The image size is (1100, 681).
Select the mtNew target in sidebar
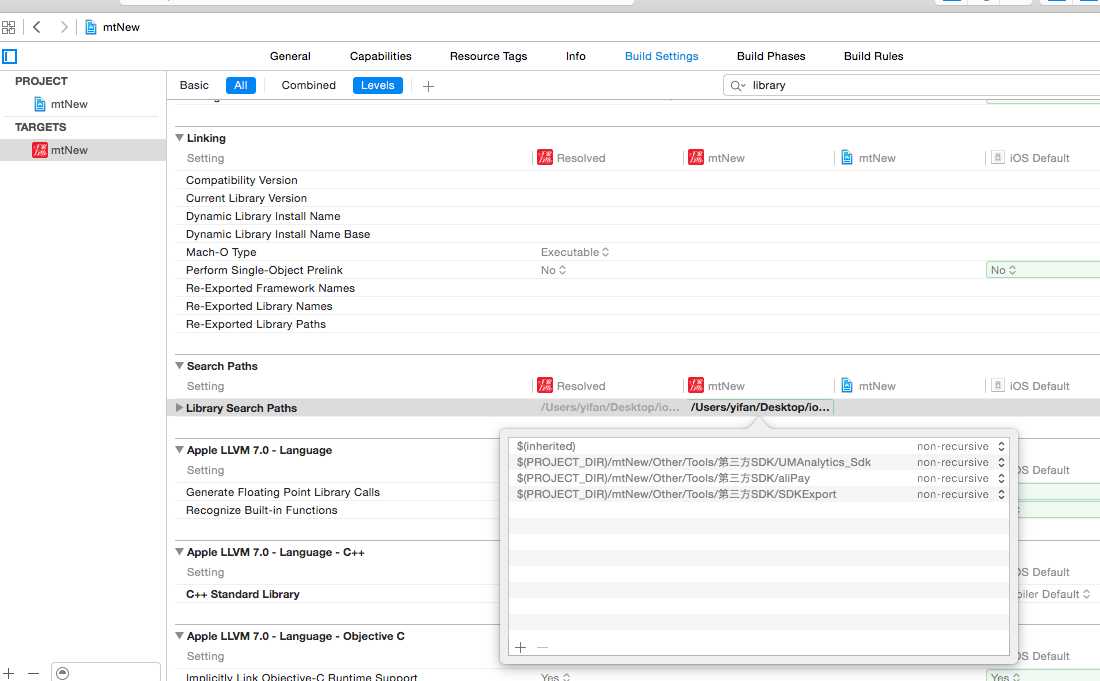pyautogui.click(x=60, y=150)
